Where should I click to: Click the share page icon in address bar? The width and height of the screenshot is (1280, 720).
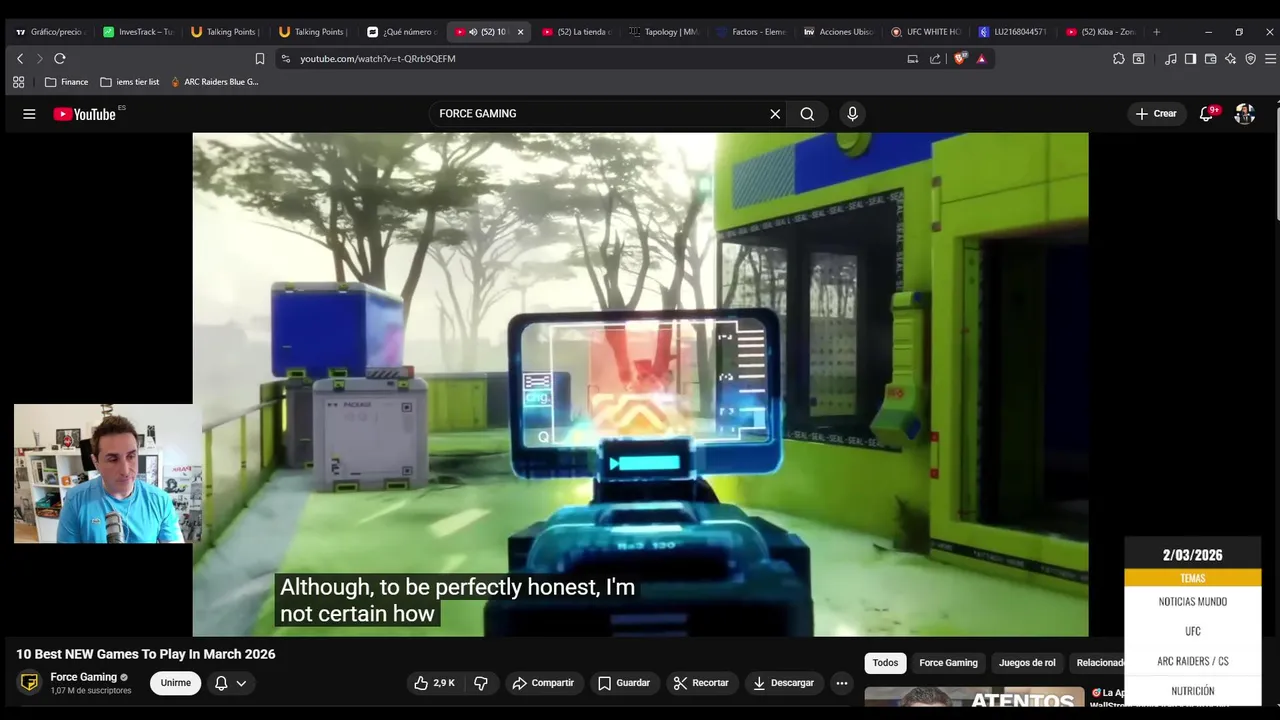(x=935, y=59)
